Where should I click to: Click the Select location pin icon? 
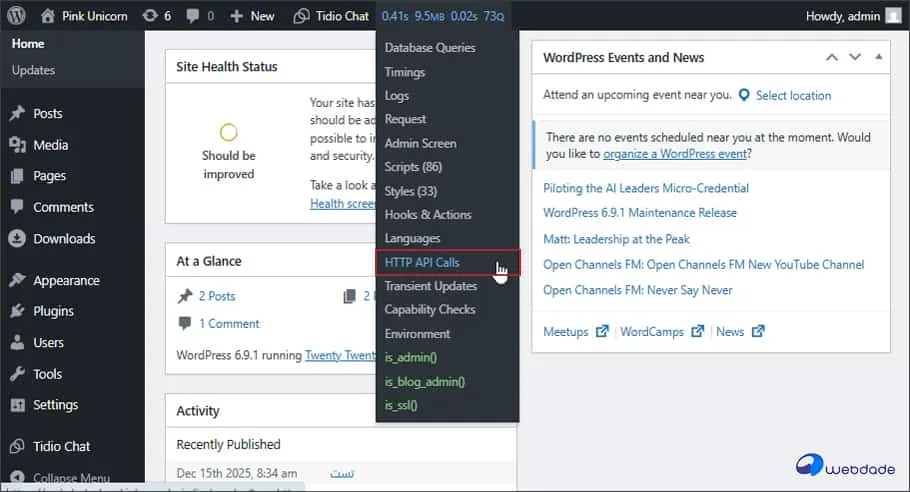point(744,95)
